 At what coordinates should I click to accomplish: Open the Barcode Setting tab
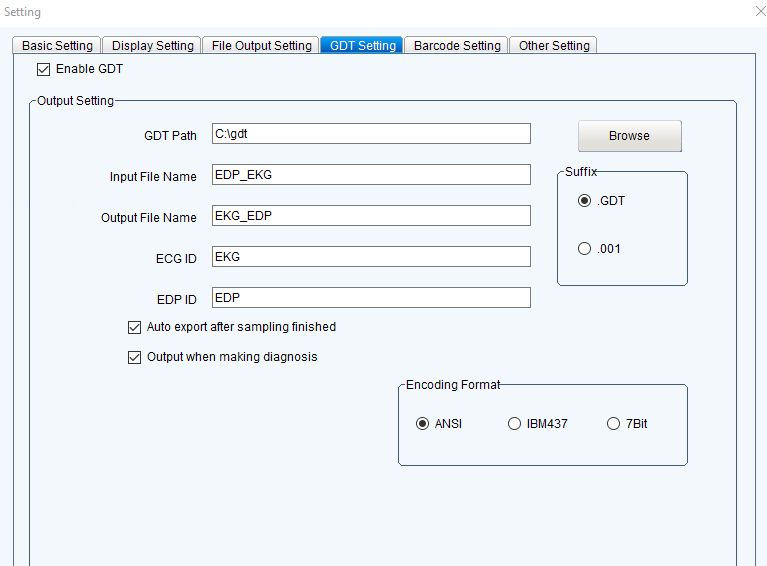(x=456, y=46)
